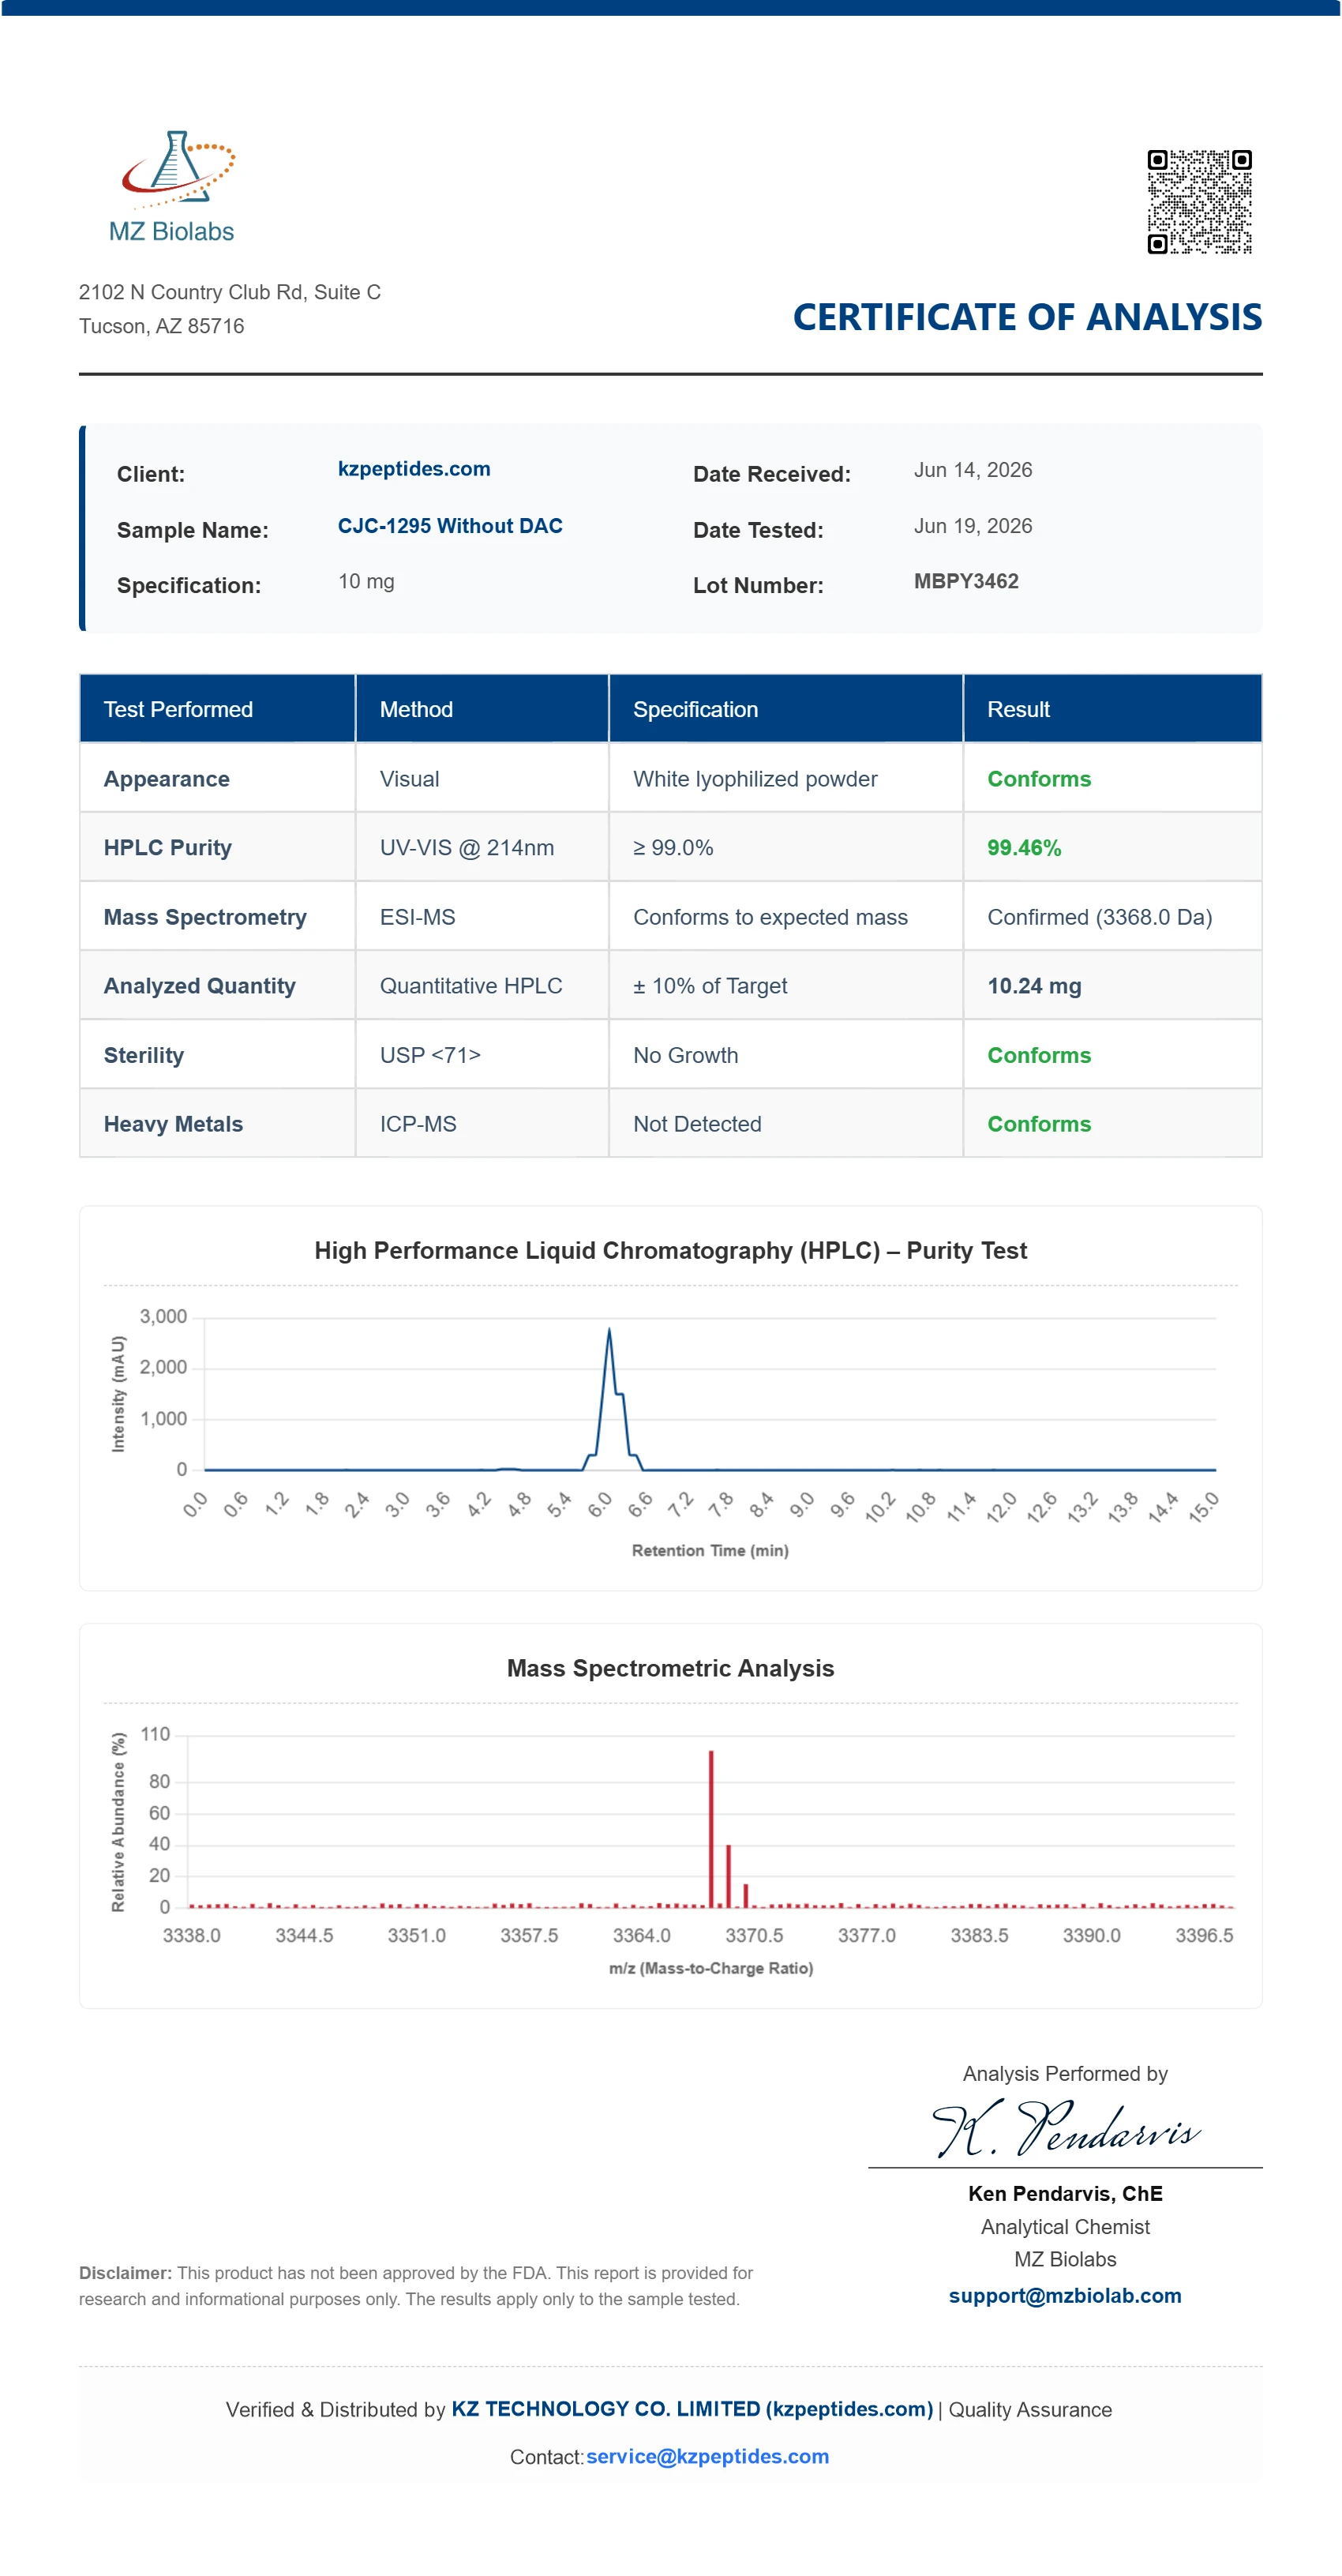Click the MZ Biolabs flask logo

[x=172, y=187]
